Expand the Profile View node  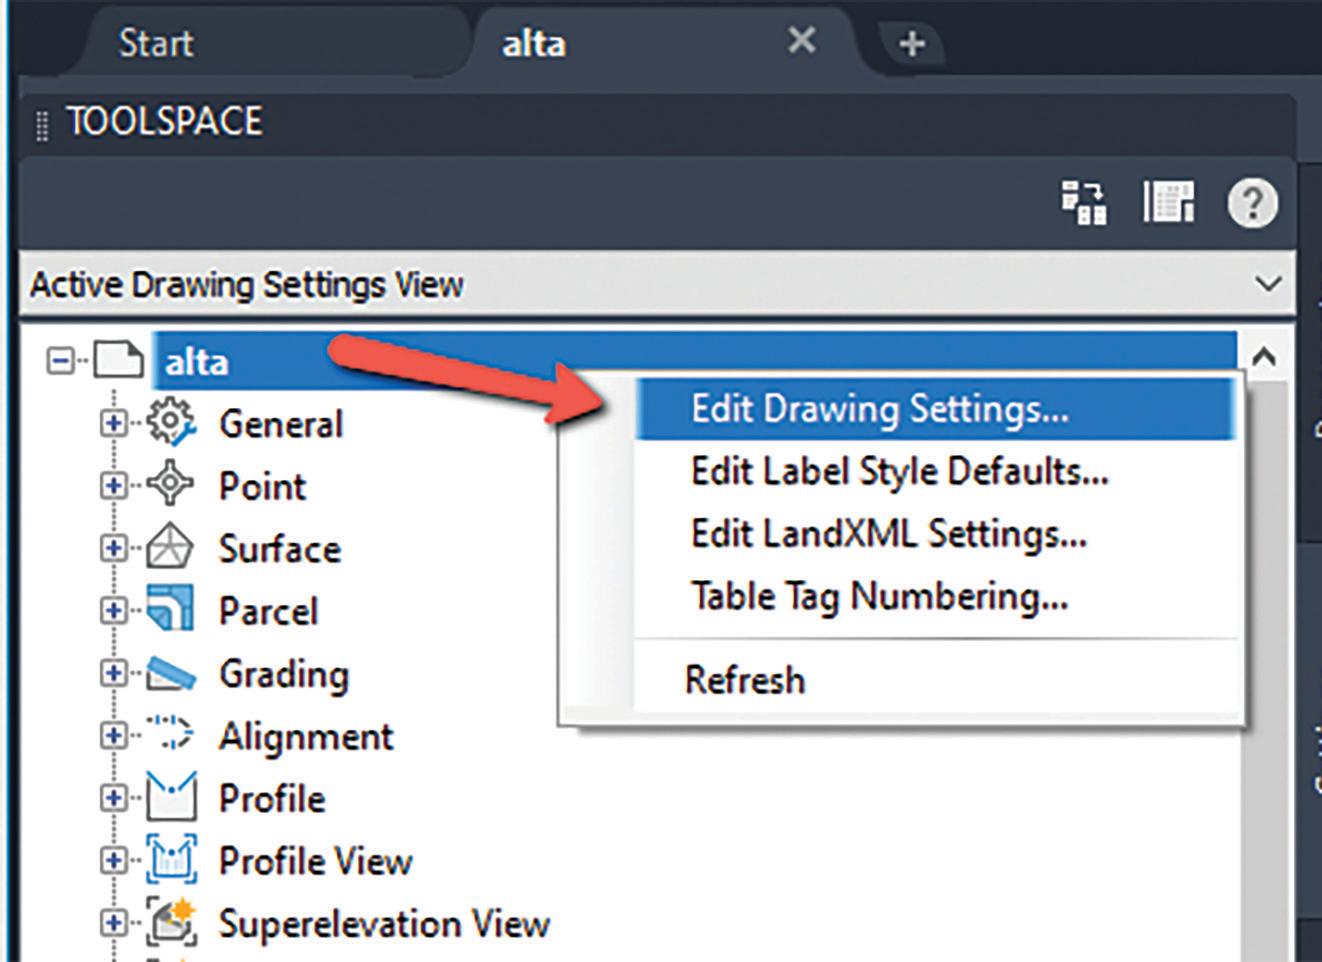(x=112, y=860)
